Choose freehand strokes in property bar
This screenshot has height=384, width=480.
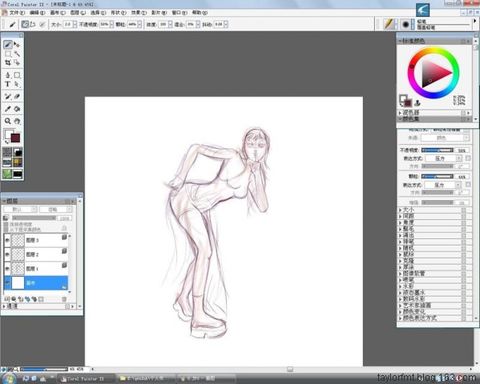(x=25, y=24)
